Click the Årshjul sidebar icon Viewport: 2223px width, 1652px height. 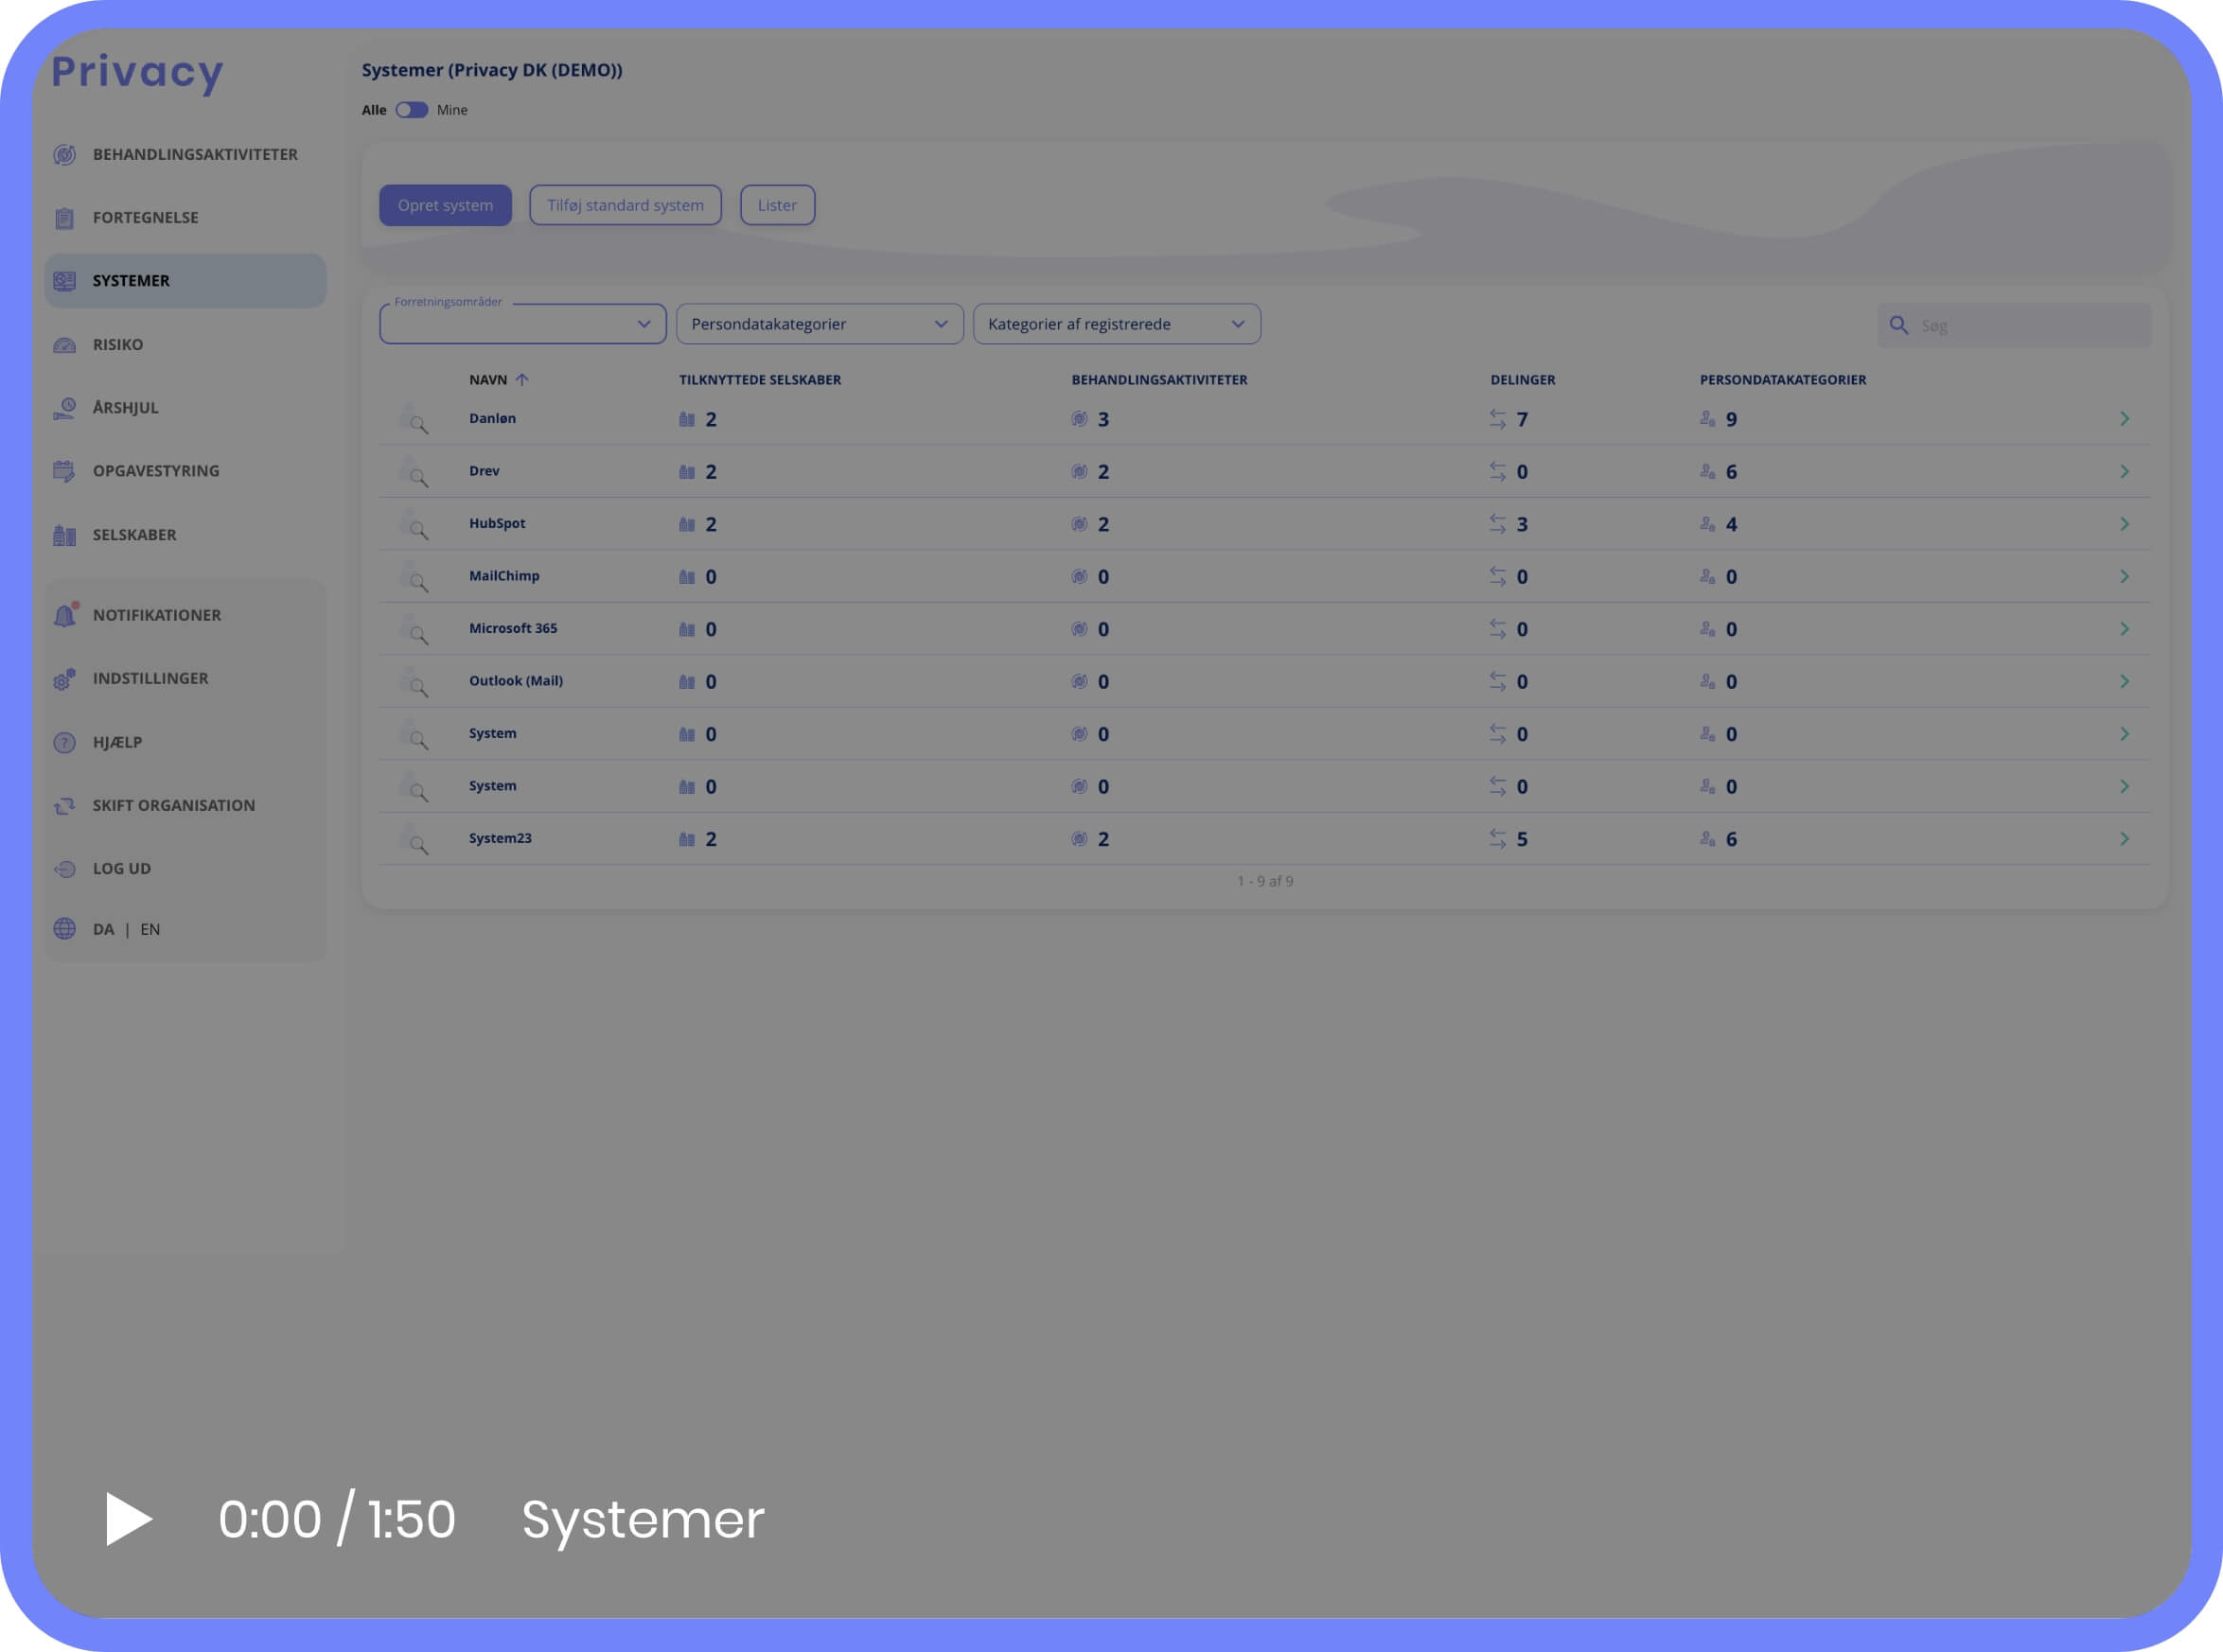click(x=65, y=408)
